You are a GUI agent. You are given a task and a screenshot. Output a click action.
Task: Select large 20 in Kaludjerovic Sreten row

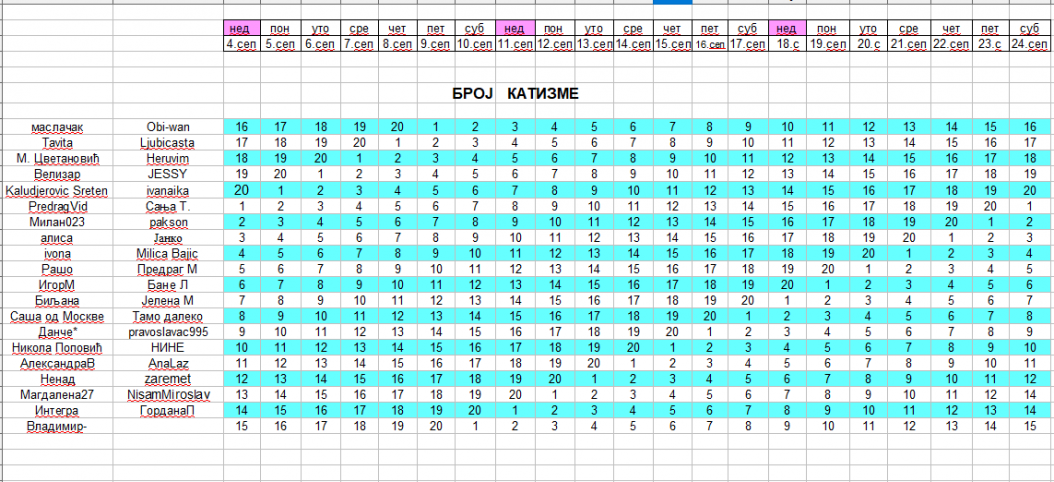(x=242, y=190)
